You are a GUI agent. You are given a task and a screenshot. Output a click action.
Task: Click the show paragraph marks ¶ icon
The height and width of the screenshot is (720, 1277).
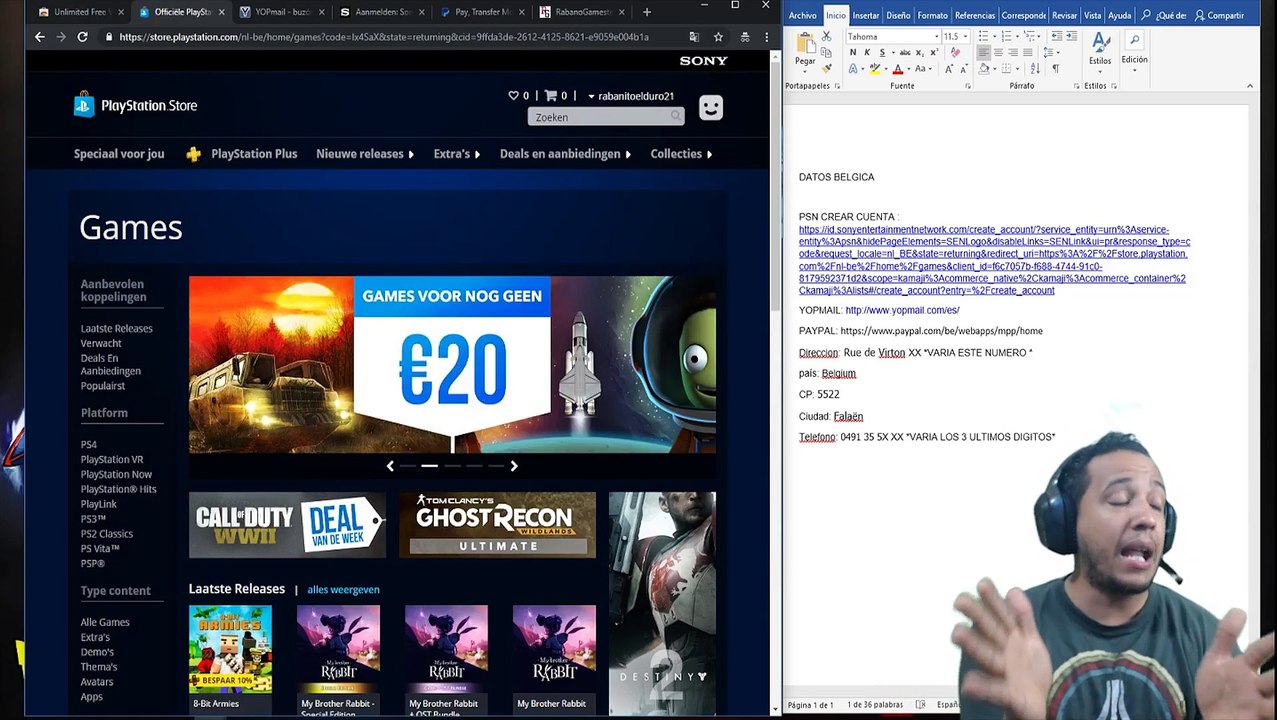(1056, 69)
